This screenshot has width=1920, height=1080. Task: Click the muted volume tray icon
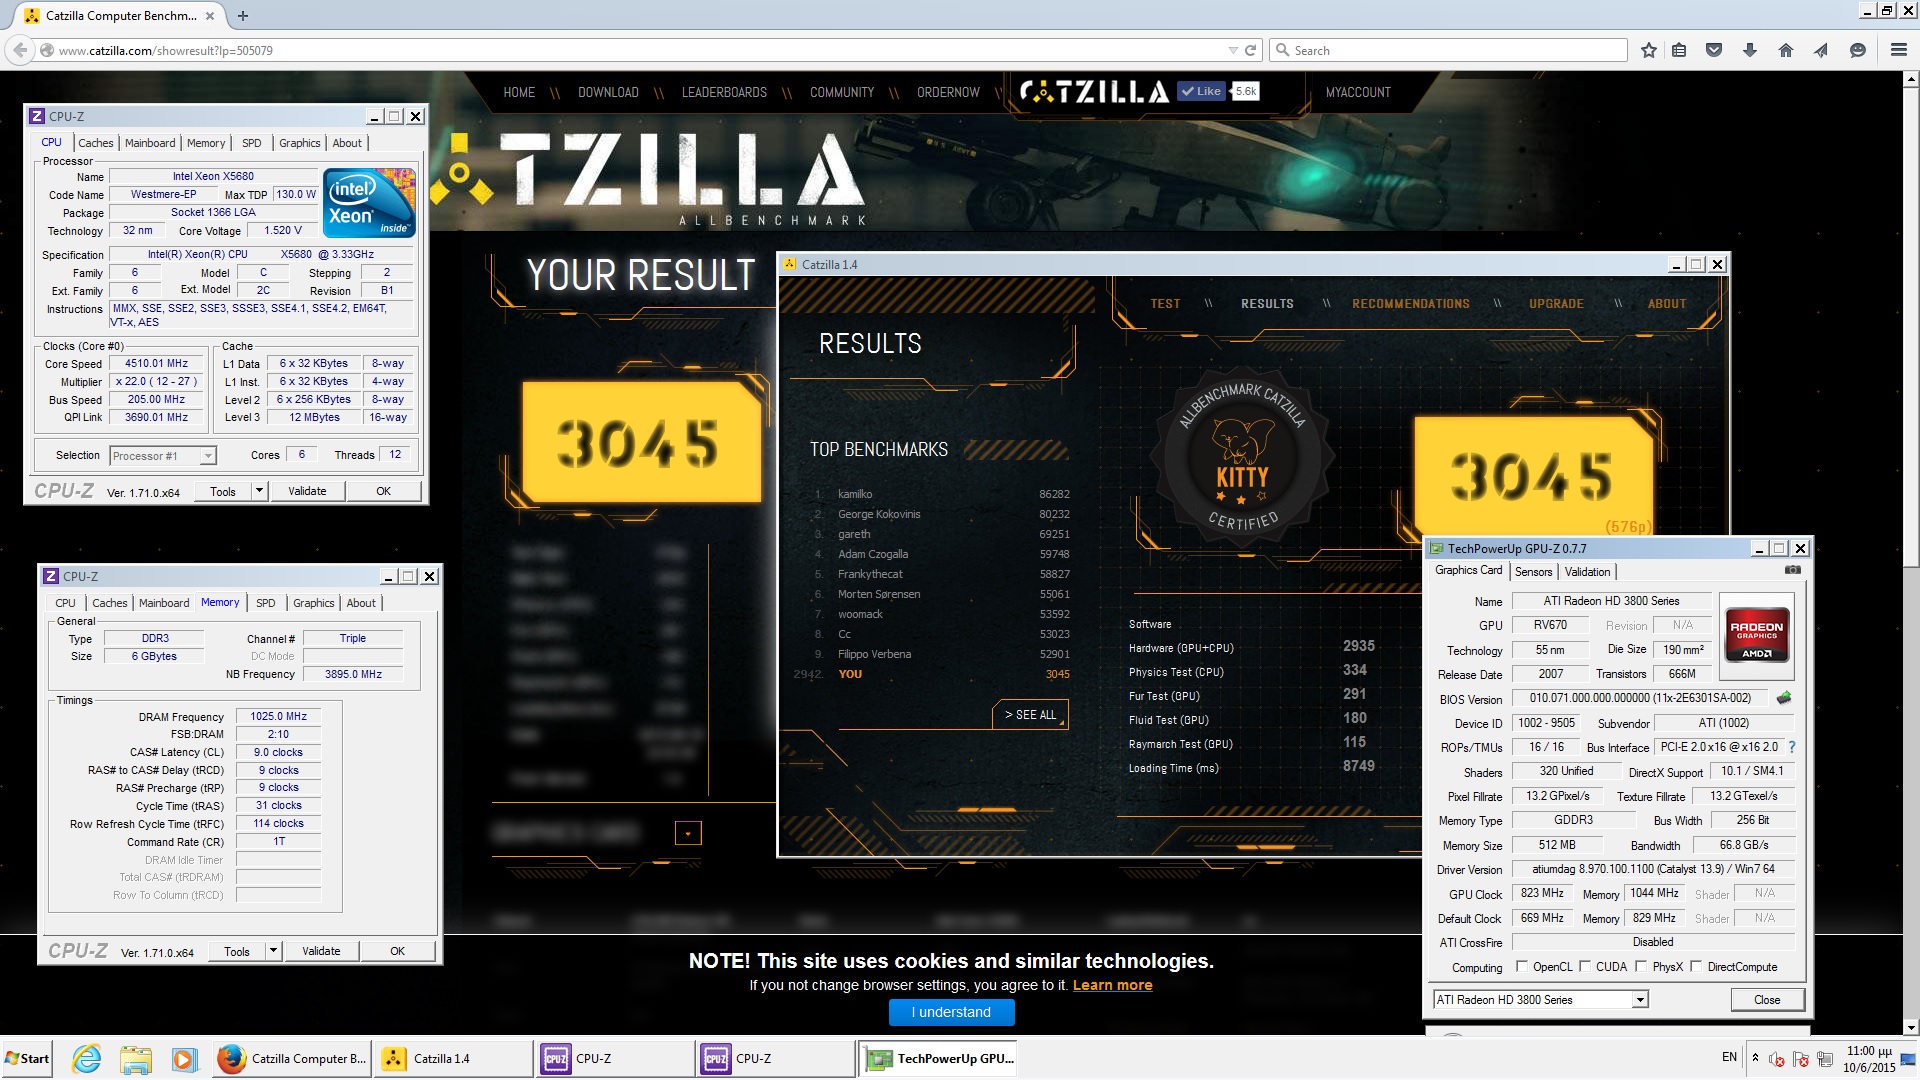tap(1777, 1059)
